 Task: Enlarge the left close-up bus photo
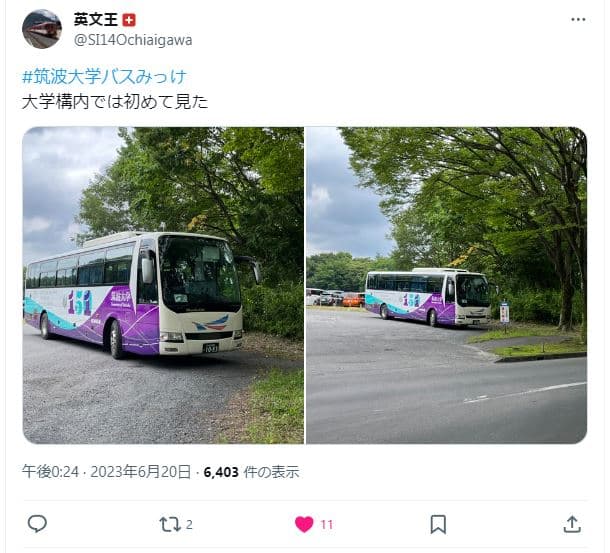click(163, 285)
